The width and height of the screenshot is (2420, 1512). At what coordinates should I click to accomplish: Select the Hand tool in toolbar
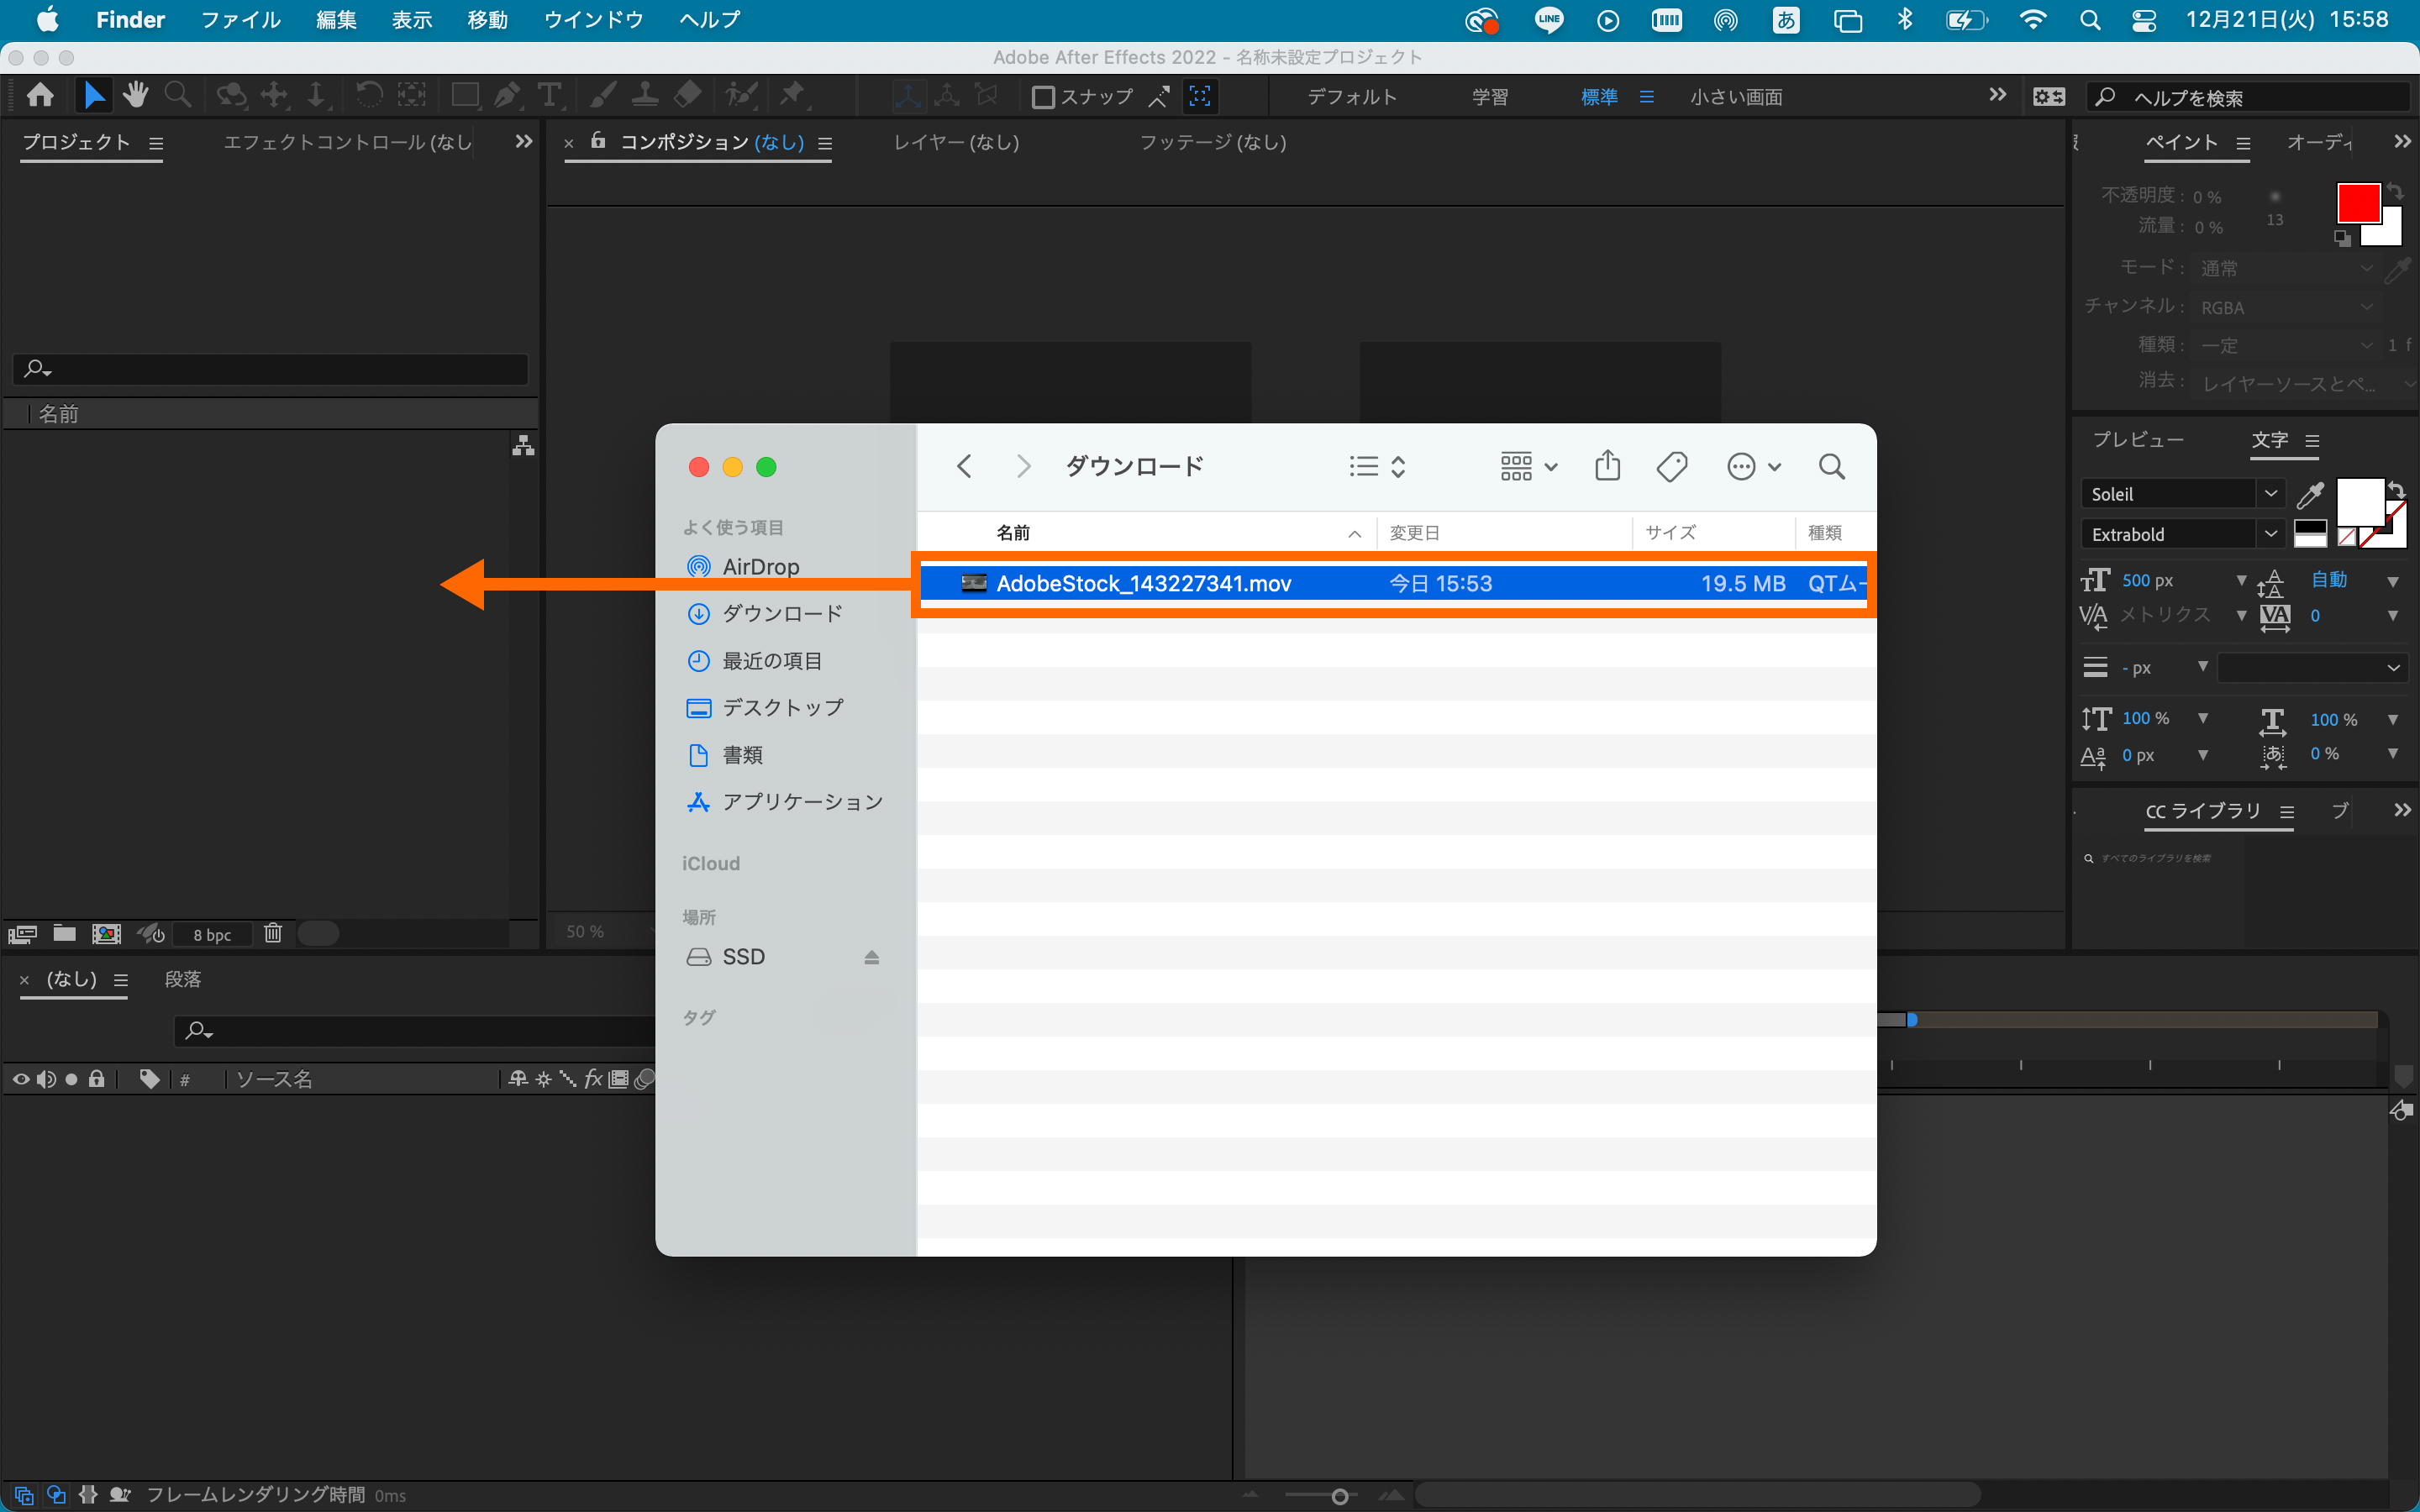135,96
